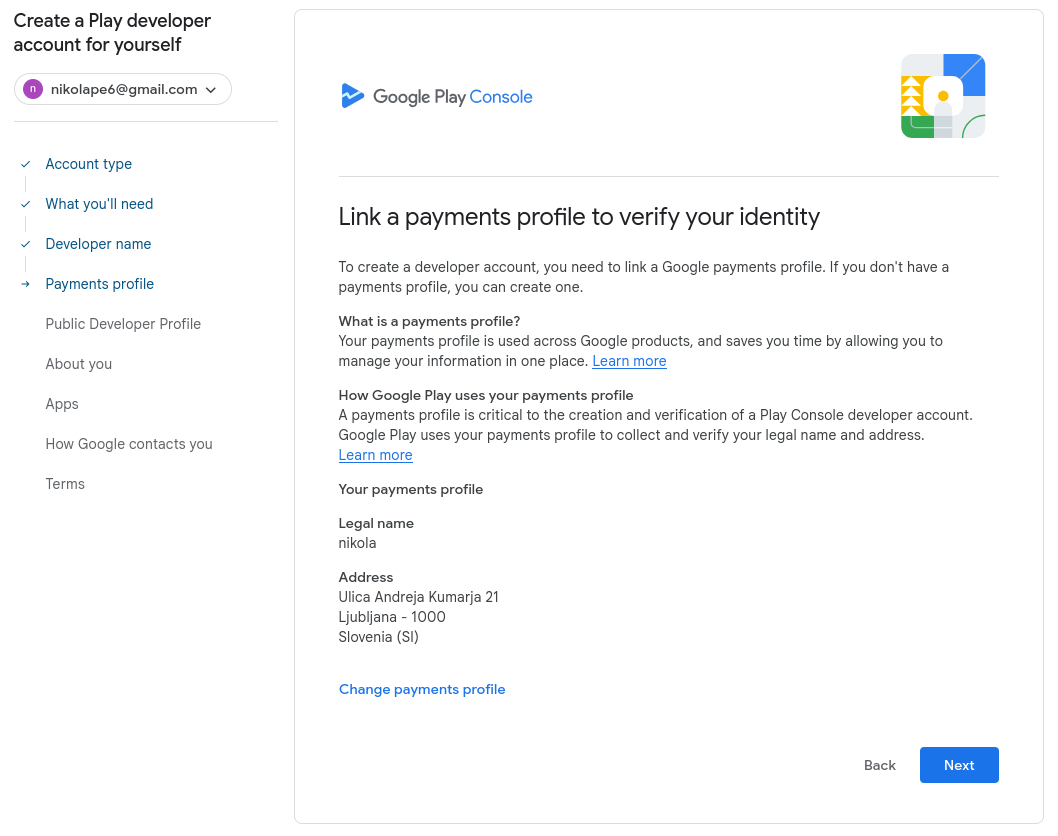This screenshot has width=1058, height=836.
Task: Click the Legal name label
Action: click(376, 524)
